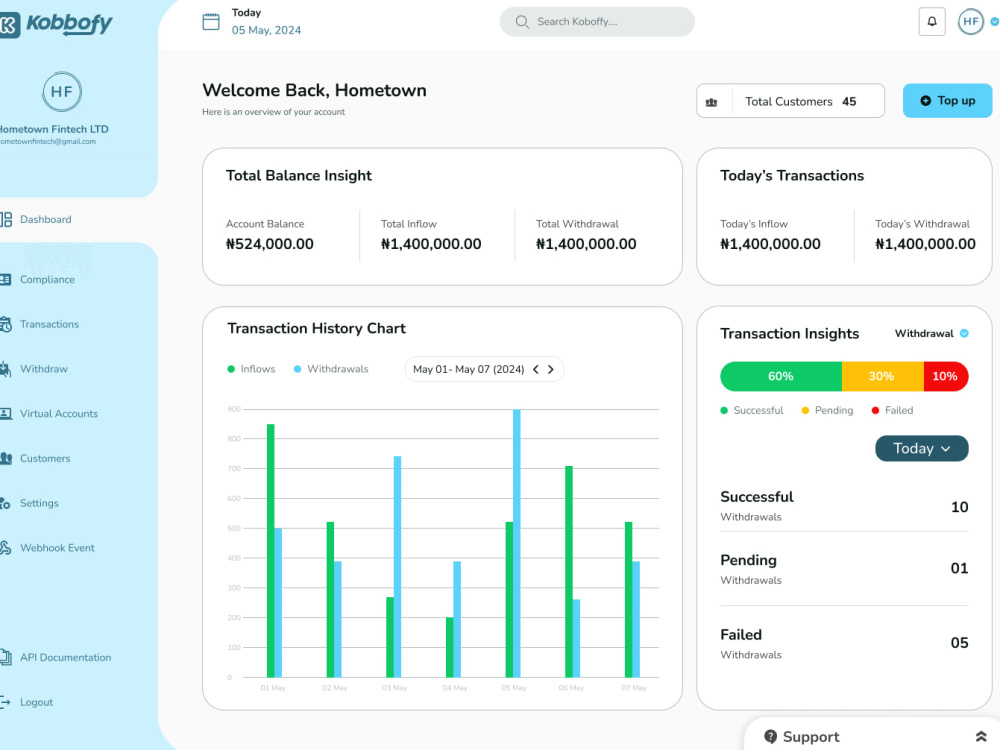Click the Successful Withdrawals row
Image resolution: width=1000 pixels, height=750 pixels.
[x=844, y=506]
